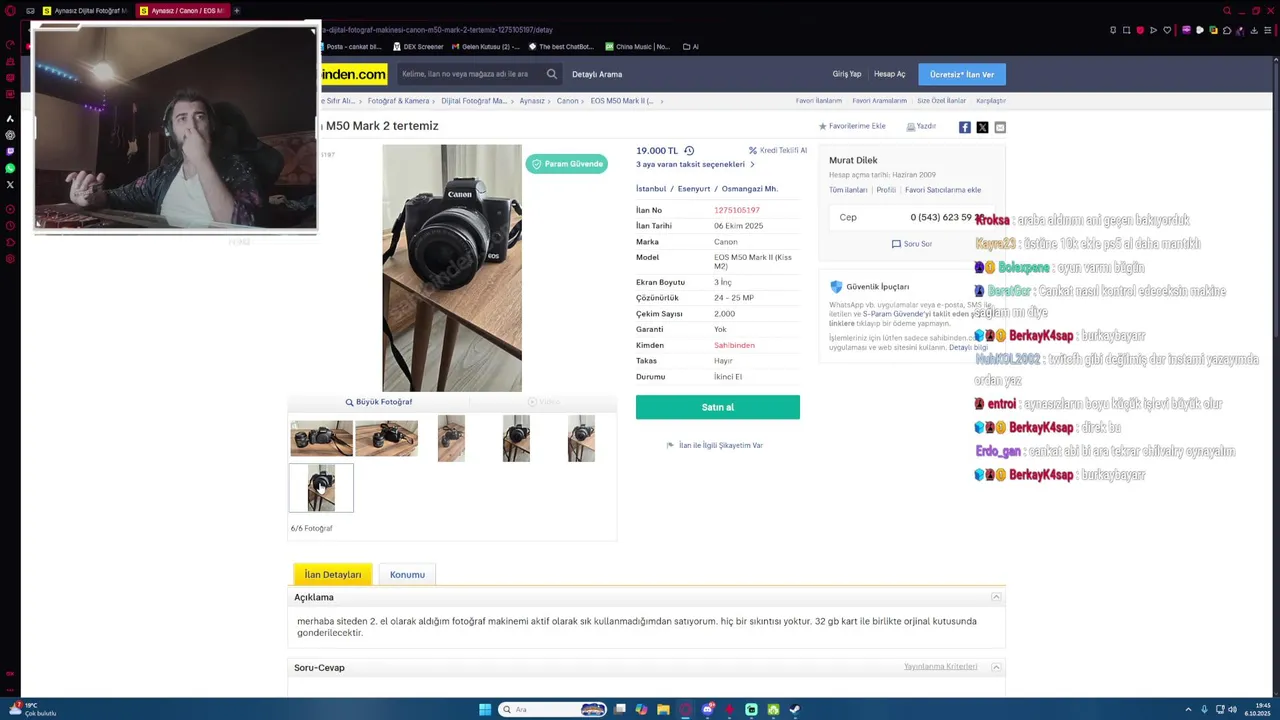Click the price history clock icon
The width and height of the screenshot is (1280, 720).
[689, 151]
